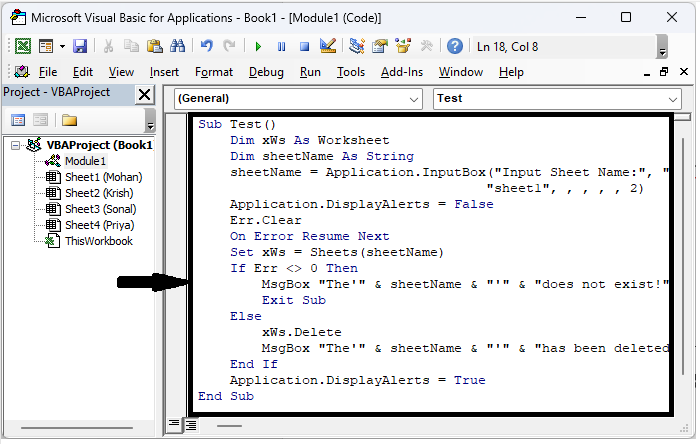
Task: Select Sheet1 (Mohan) in the tree
Action: [104, 177]
